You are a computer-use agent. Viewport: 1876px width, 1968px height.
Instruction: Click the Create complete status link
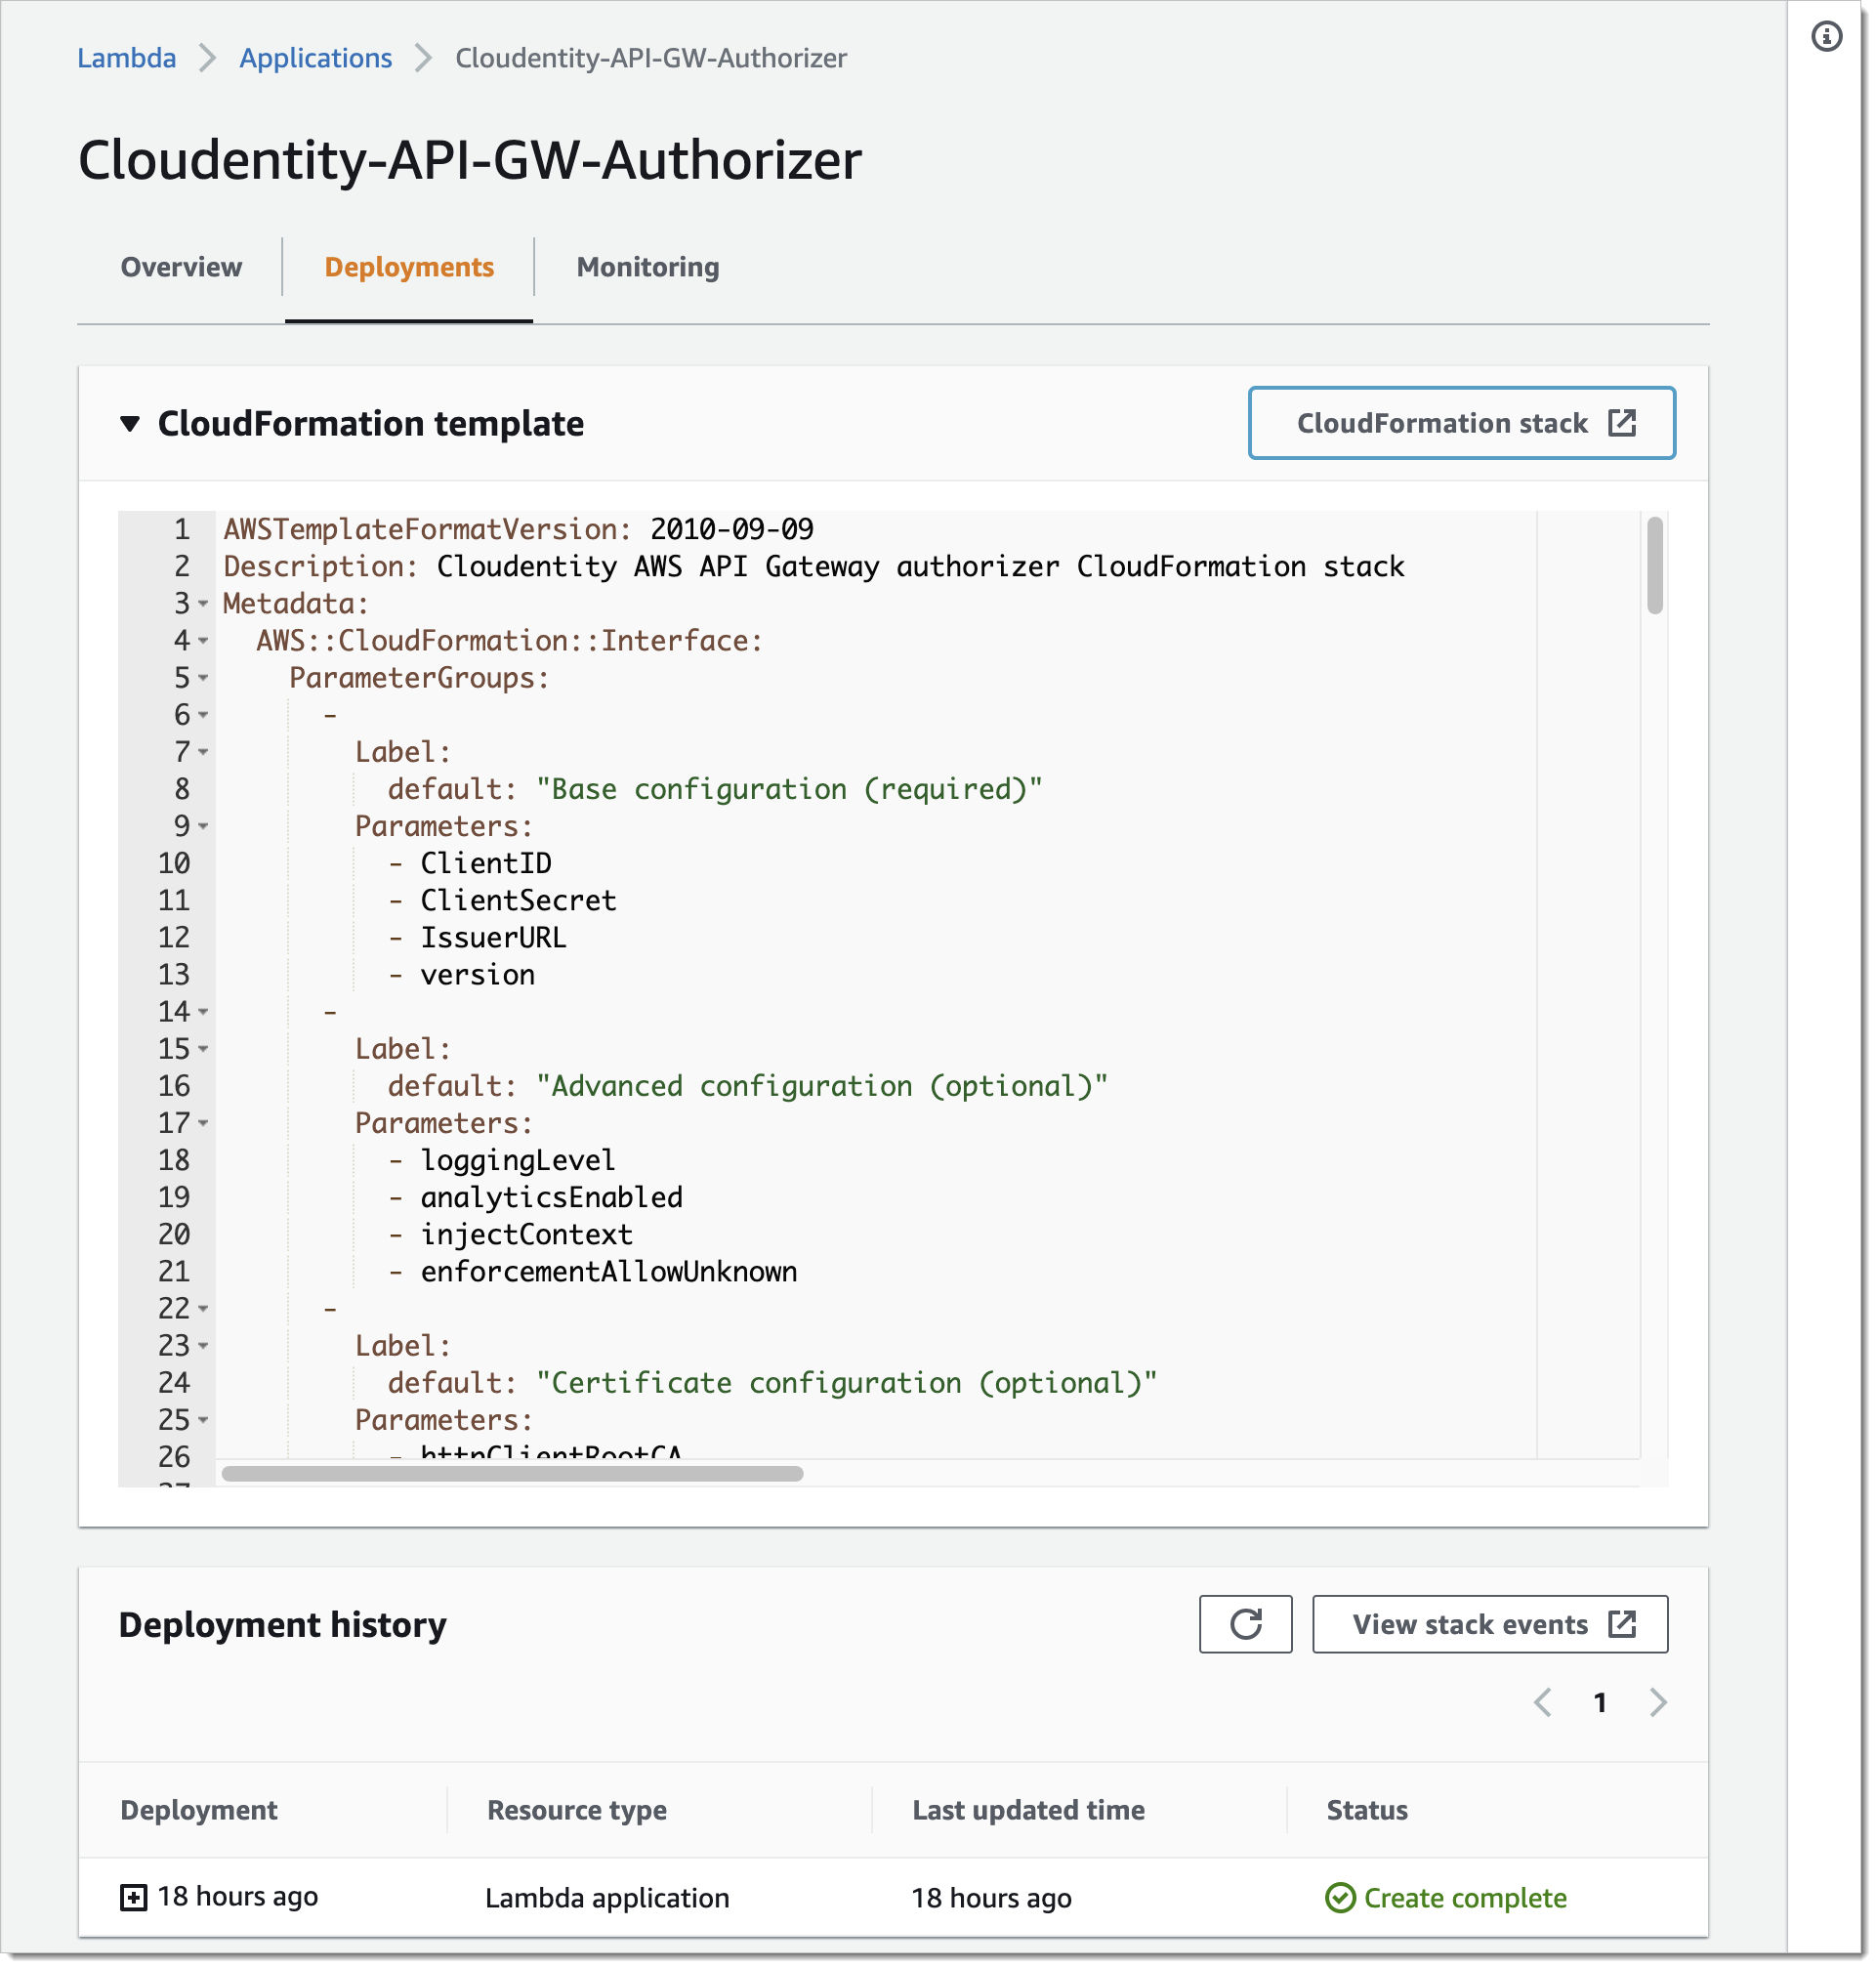pos(1465,1897)
